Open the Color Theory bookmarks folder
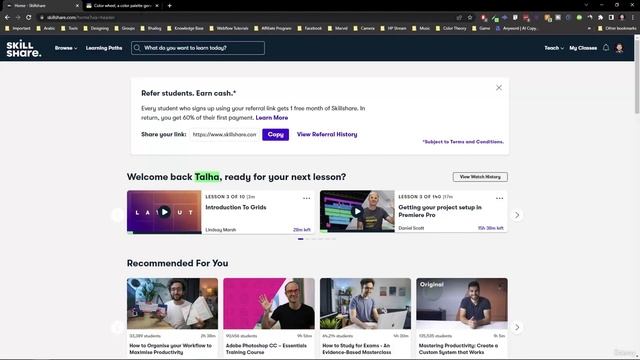The width and height of the screenshot is (640, 360). [451, 29]
